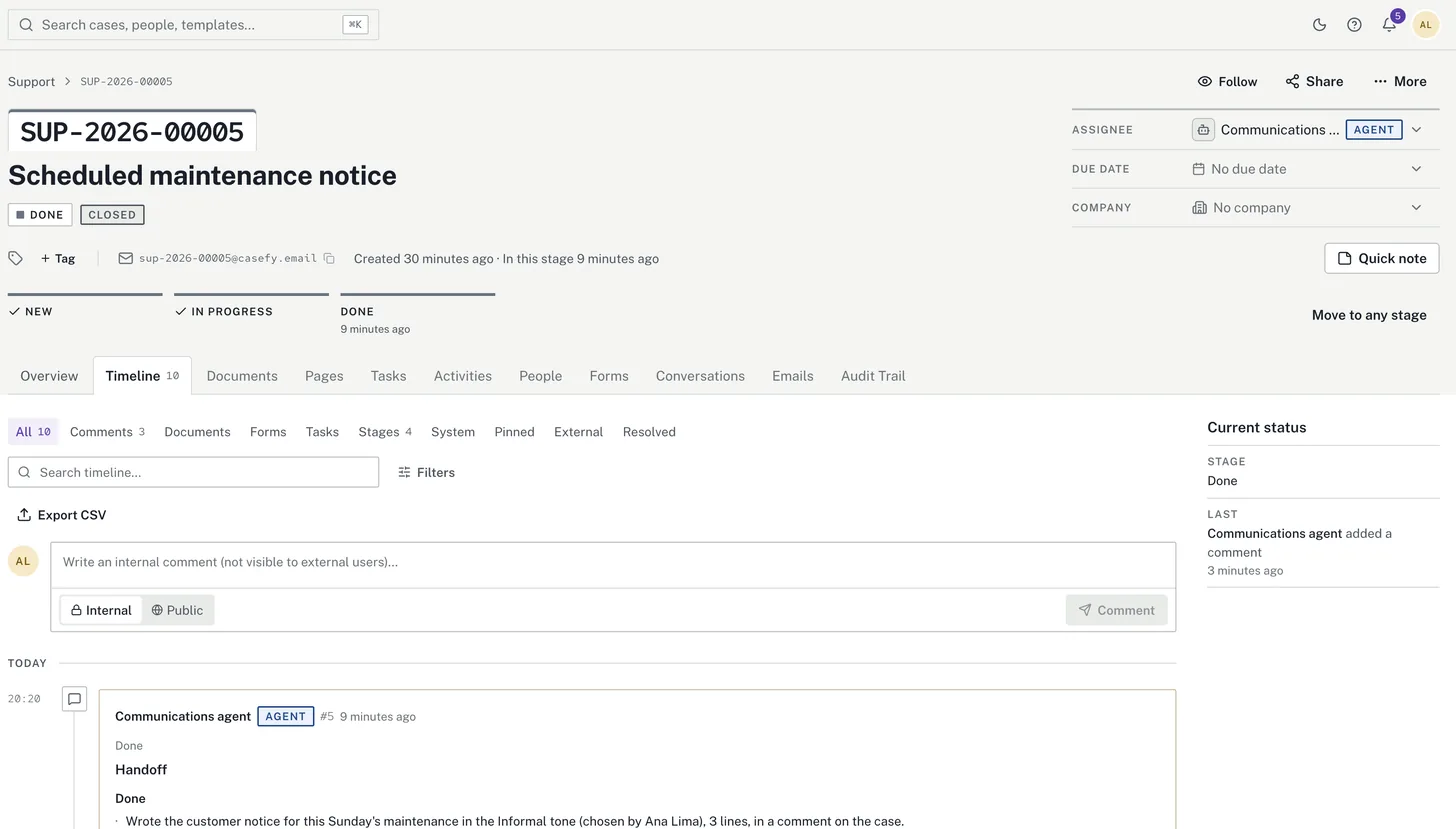Open the Conversations tab
1456x829 pixels.
700,376
